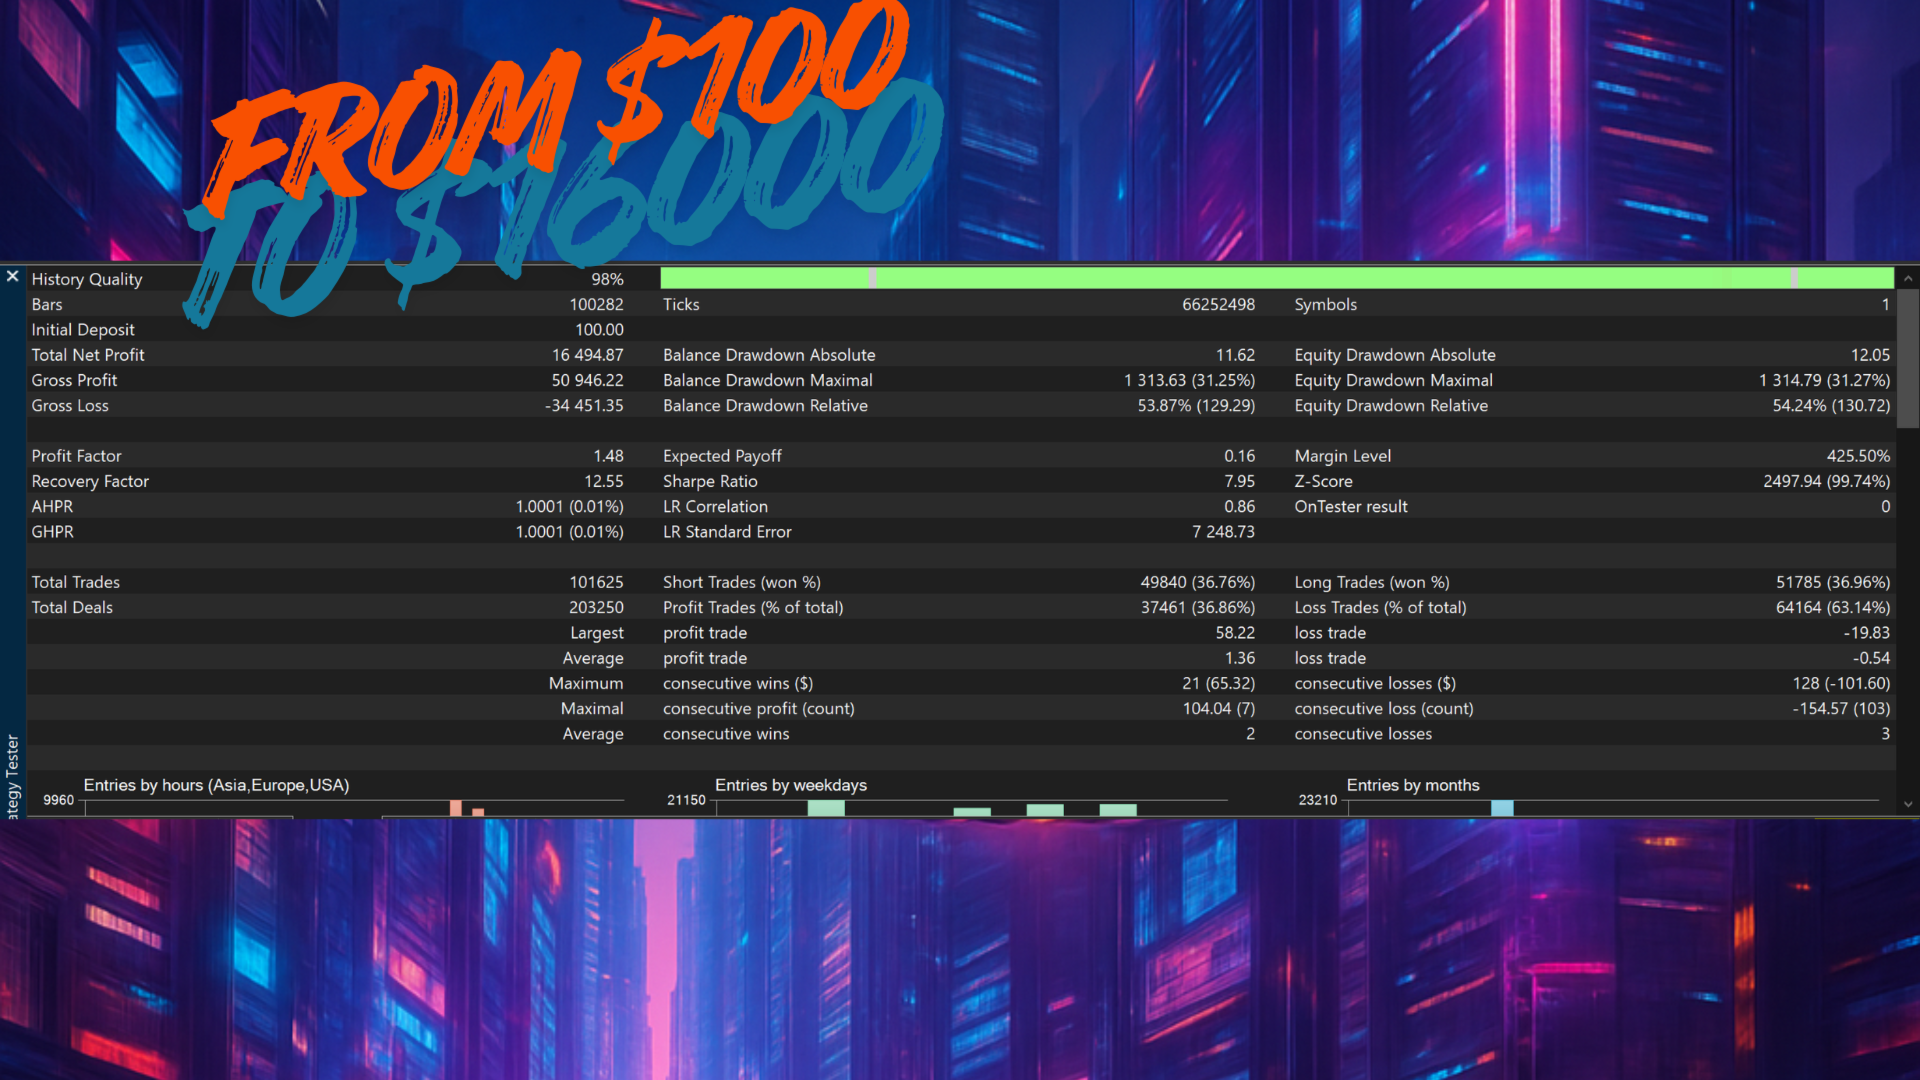Click the scrollbar down arrow
The height and width of the screenshot is (1080, 1920).
click(1908, 804)
